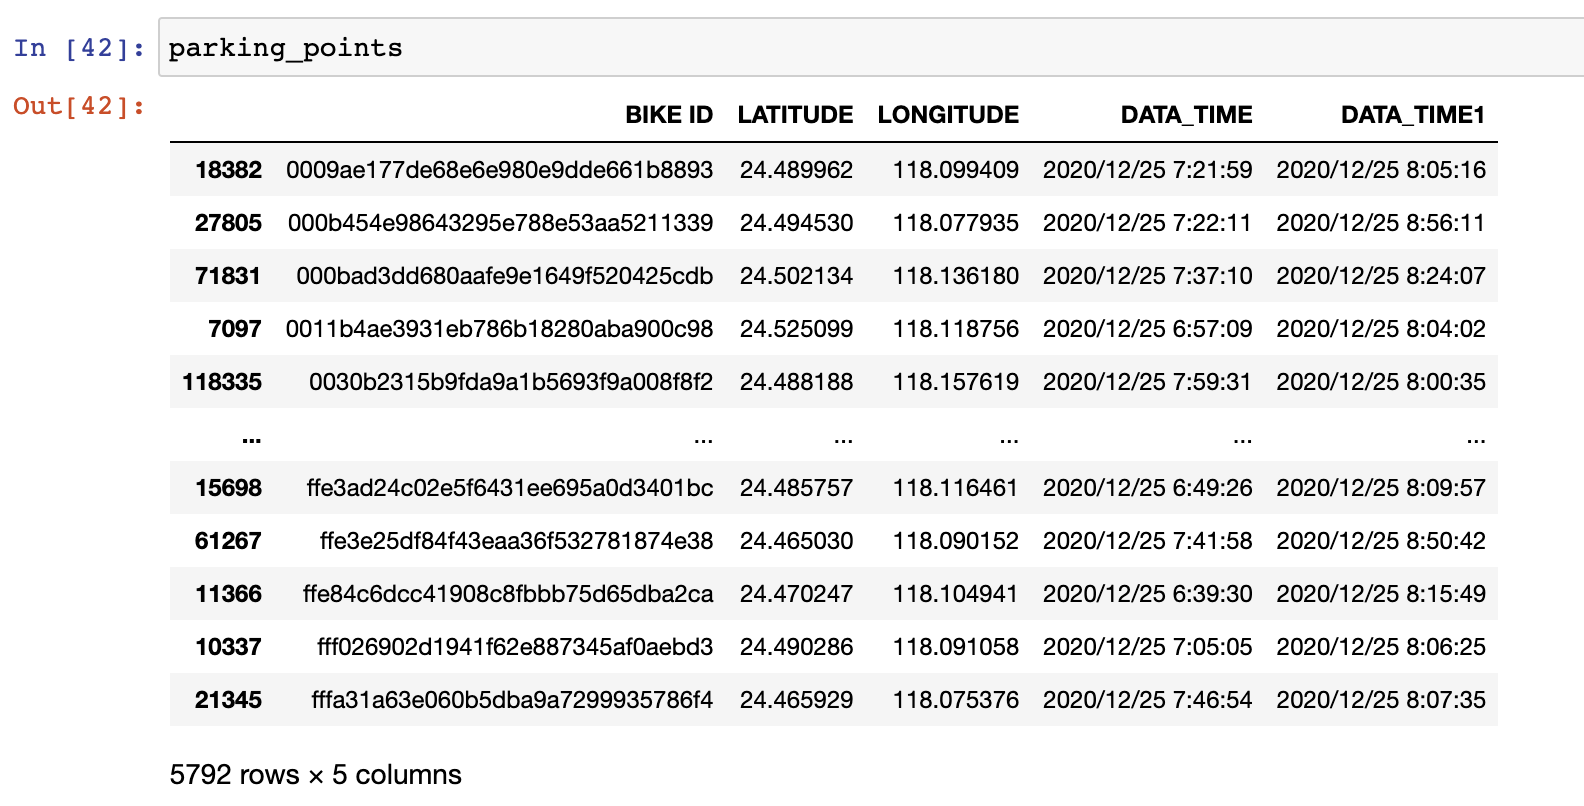Viewport: 1584px width, 806px height.
Task: Click the LATITUDE column header
Action: tap(795, 115)
